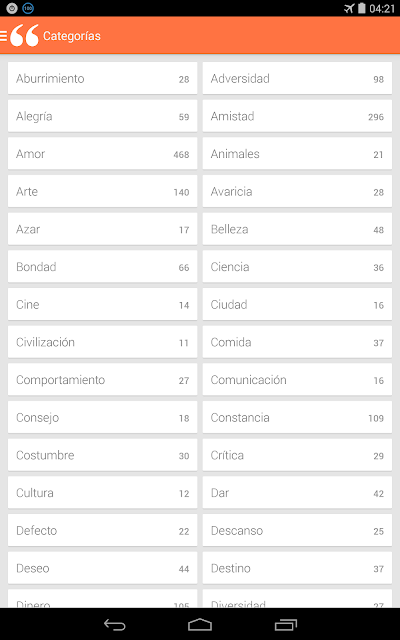The width and height of the screenshot is (400, 640).
Task: Open the recent apps overview icon
Action: tap(286, 624)
